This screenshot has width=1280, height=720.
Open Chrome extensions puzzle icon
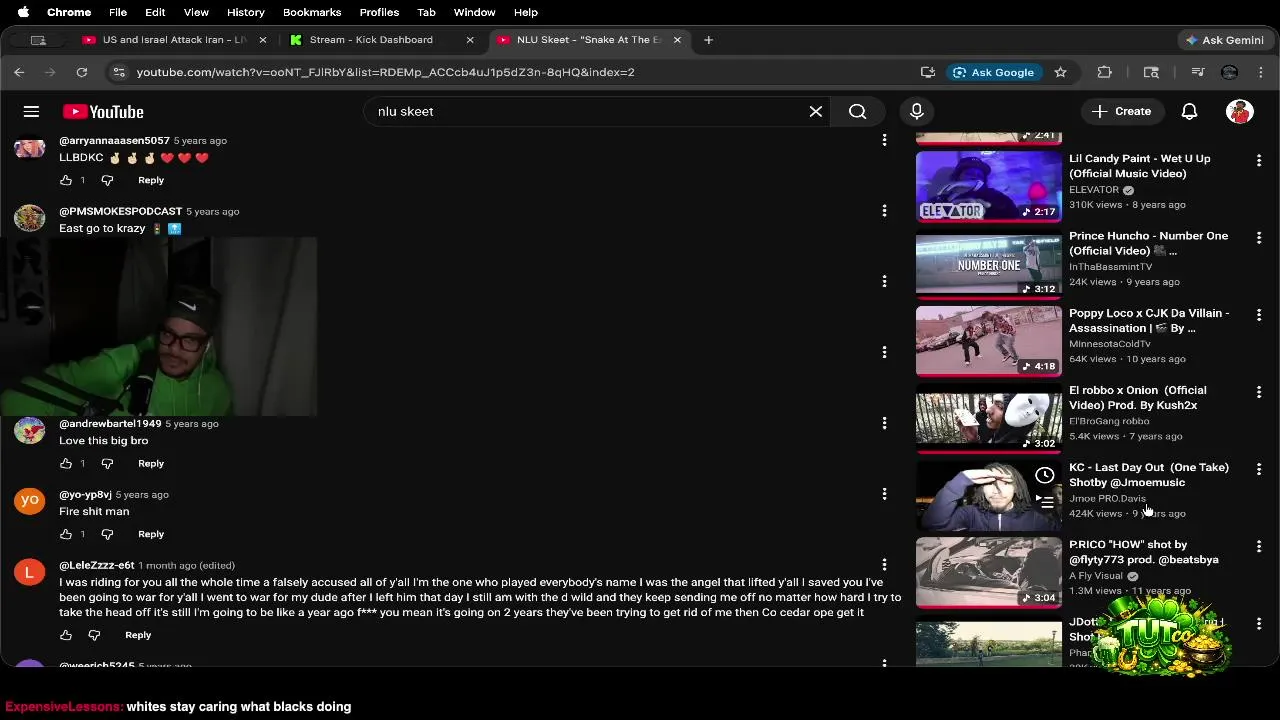pos(1104,72)
